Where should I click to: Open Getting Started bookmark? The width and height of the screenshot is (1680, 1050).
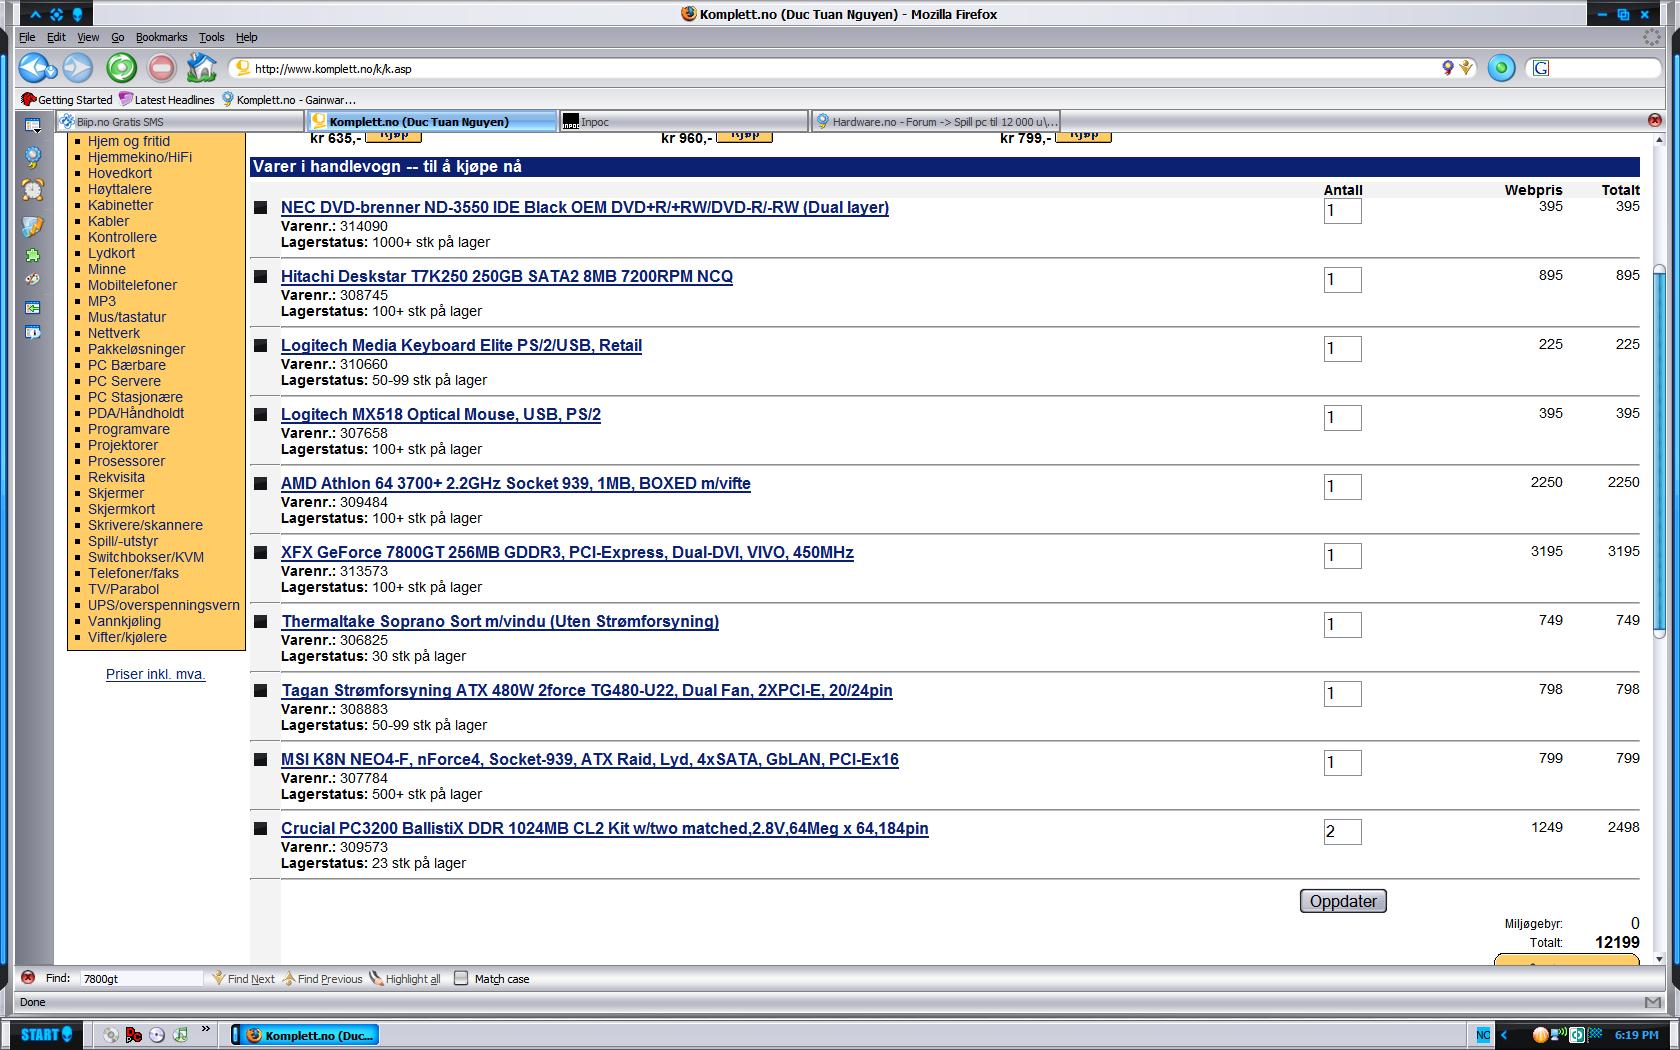point(67,99)
